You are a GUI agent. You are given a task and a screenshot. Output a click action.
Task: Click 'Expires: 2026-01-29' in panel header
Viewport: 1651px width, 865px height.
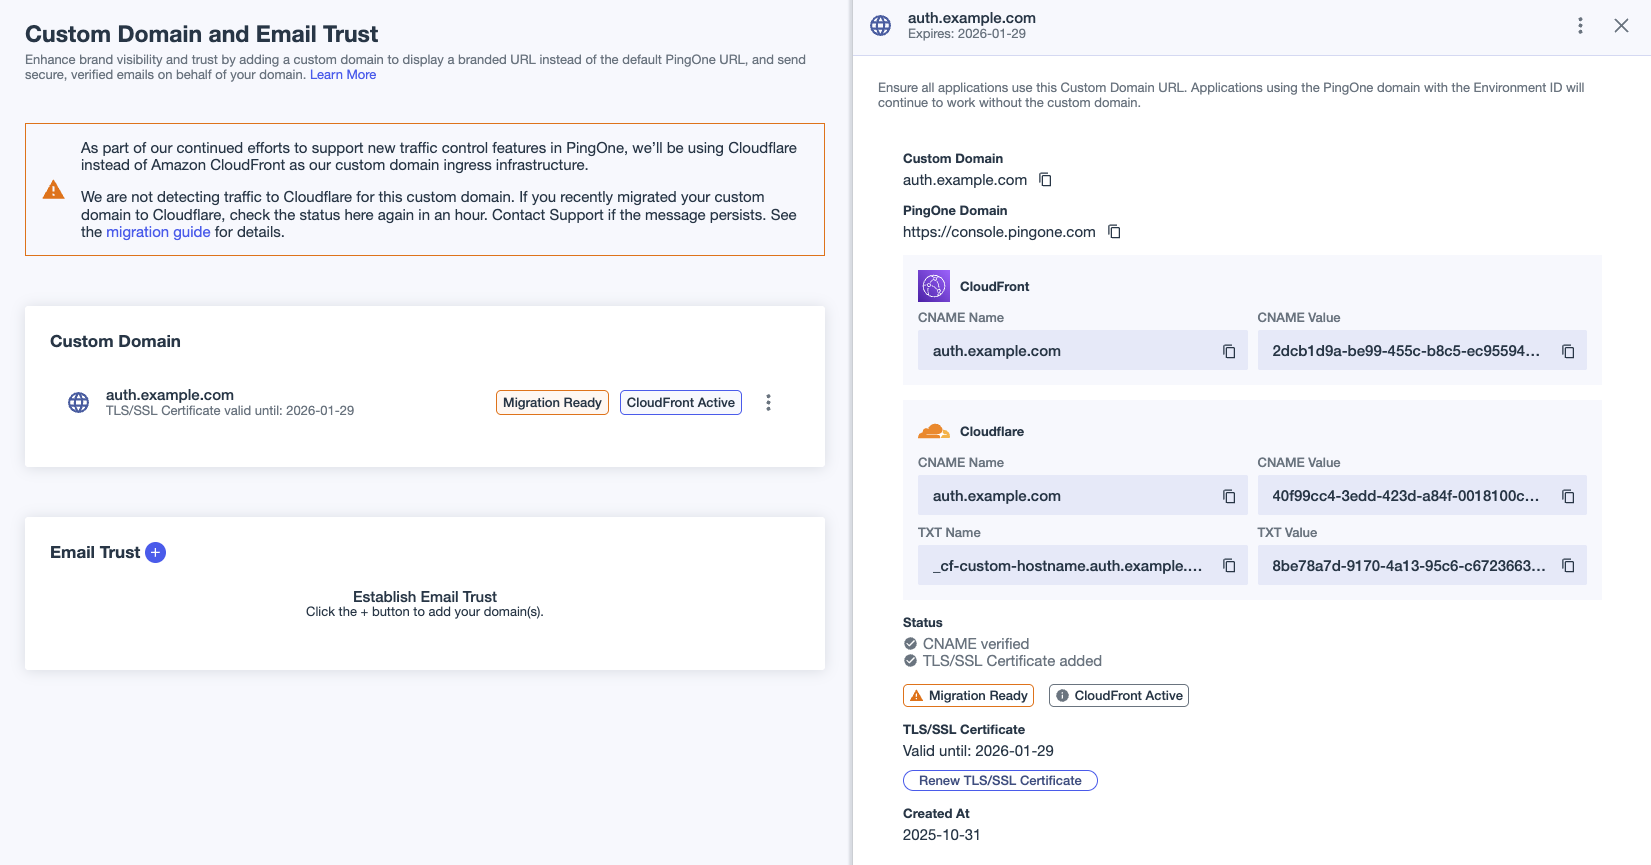967,34
